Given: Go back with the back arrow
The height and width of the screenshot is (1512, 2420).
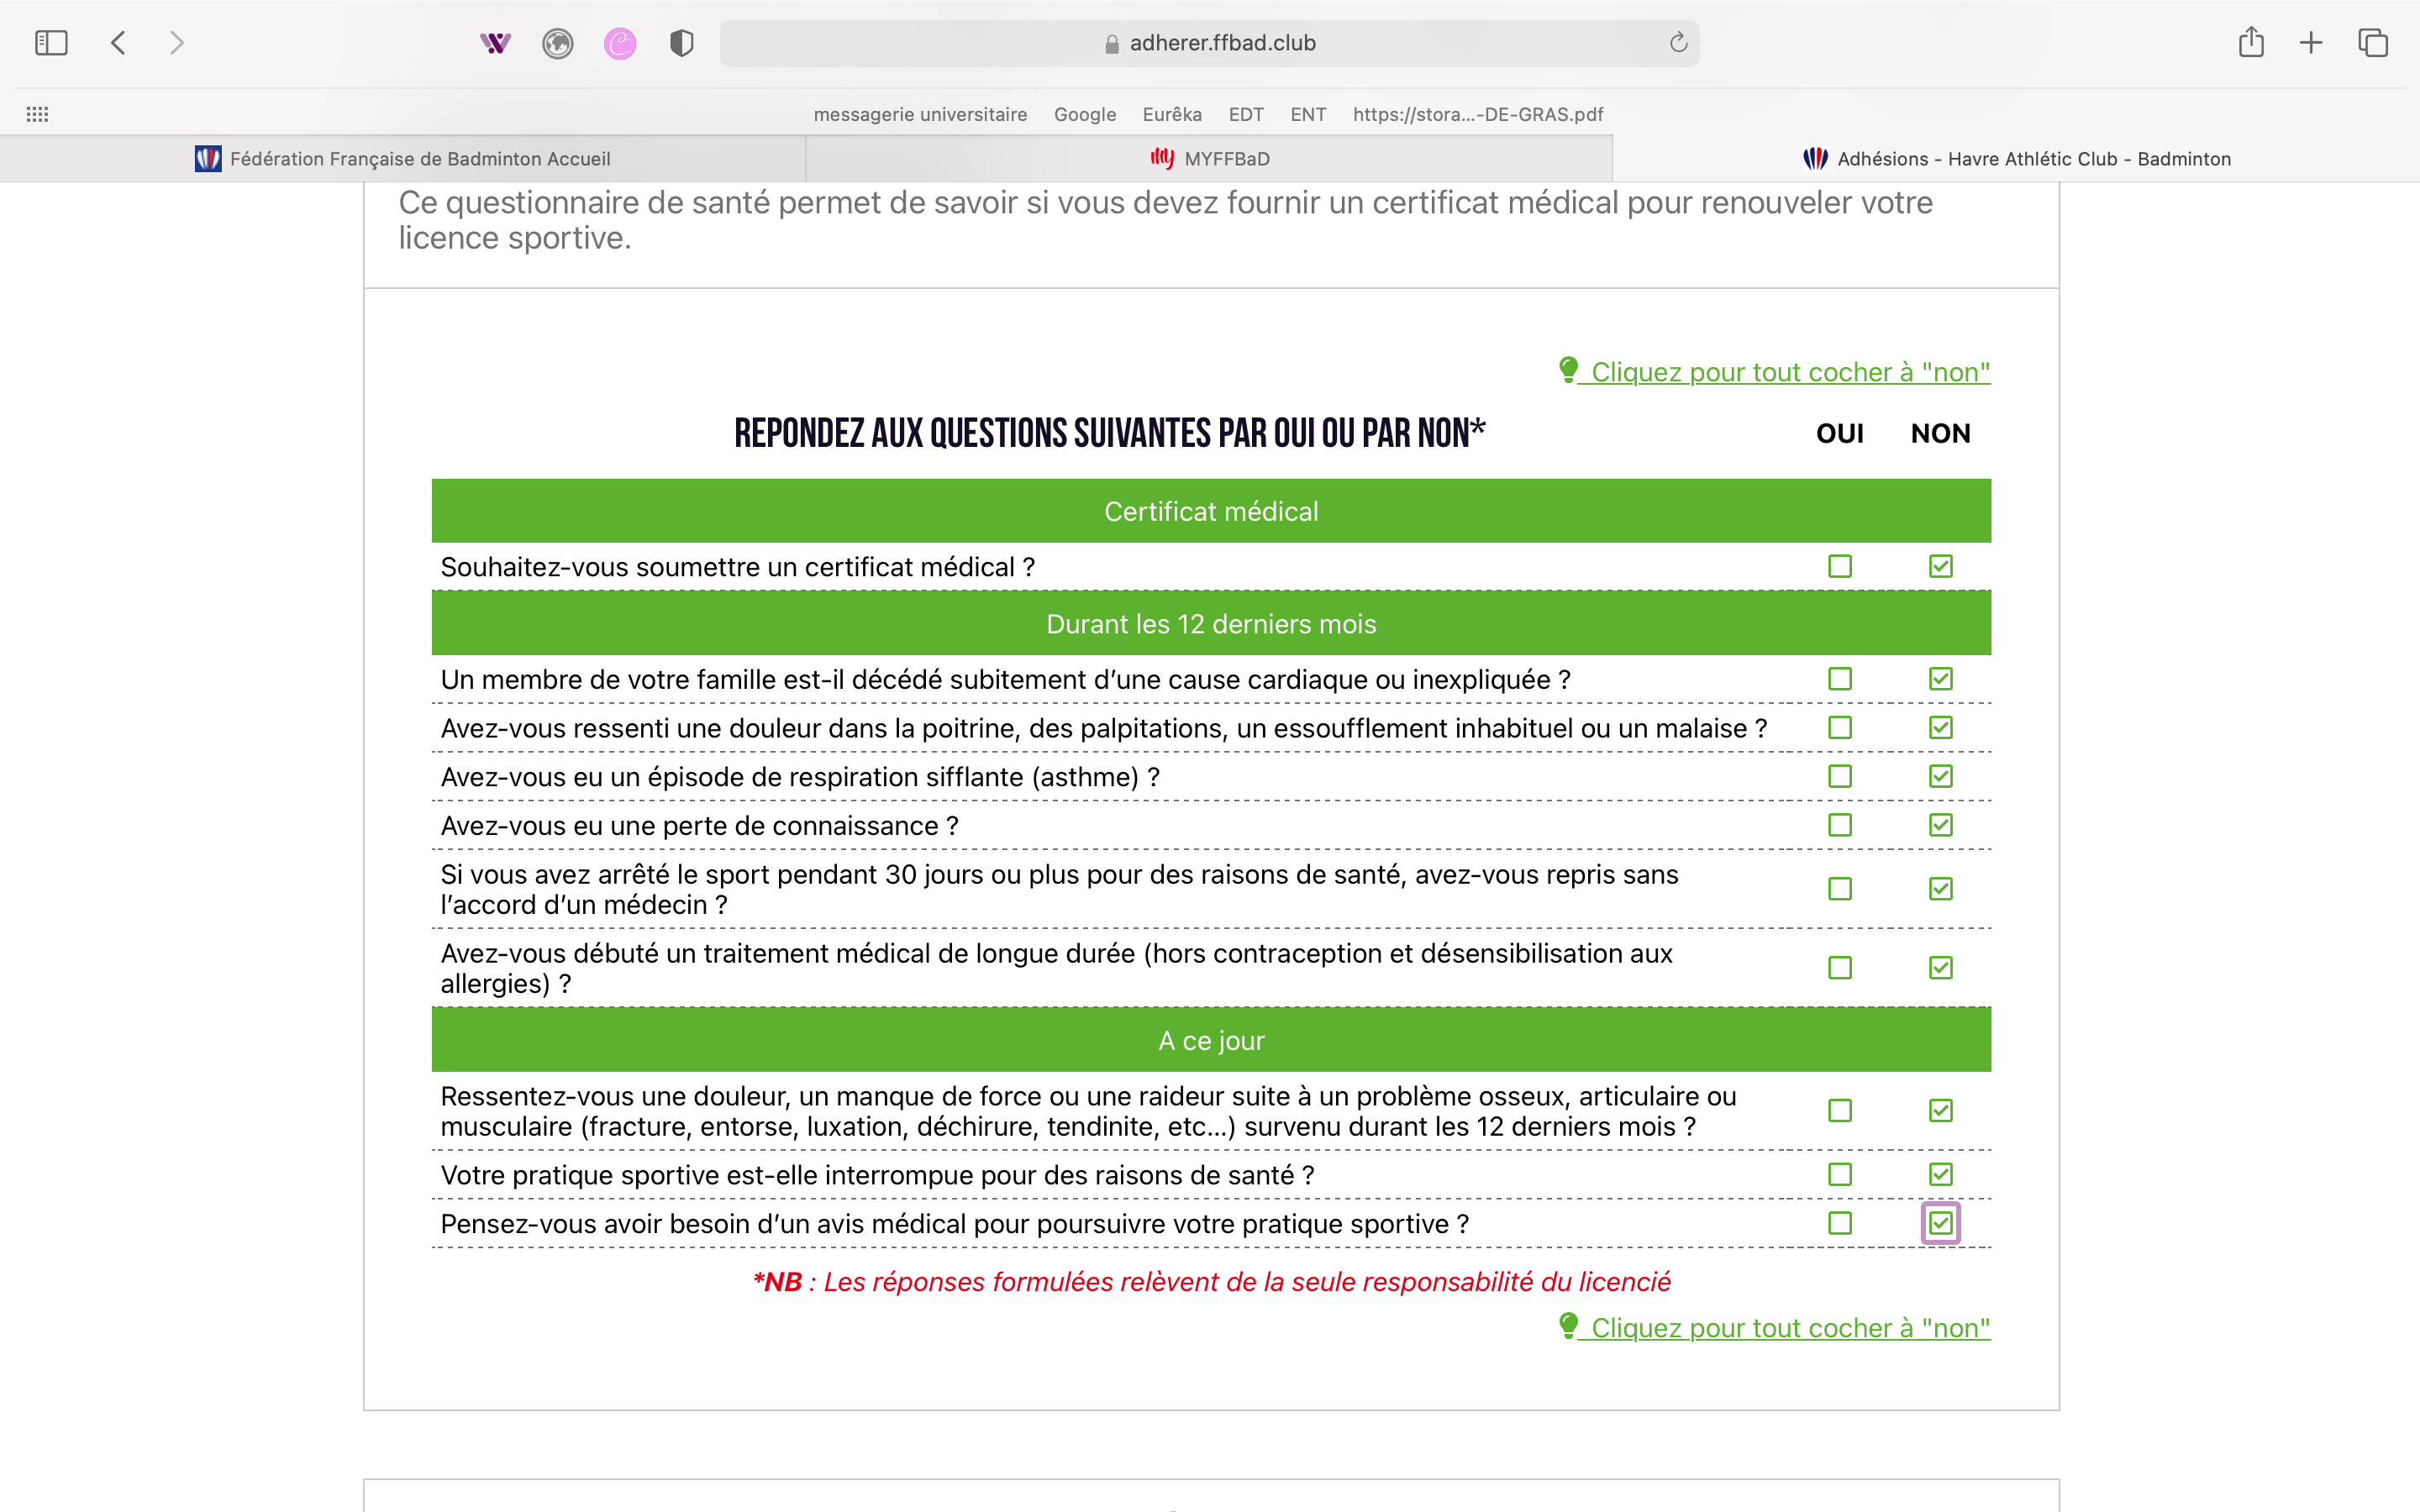Looking at the screenshot, I should (119, 43).
